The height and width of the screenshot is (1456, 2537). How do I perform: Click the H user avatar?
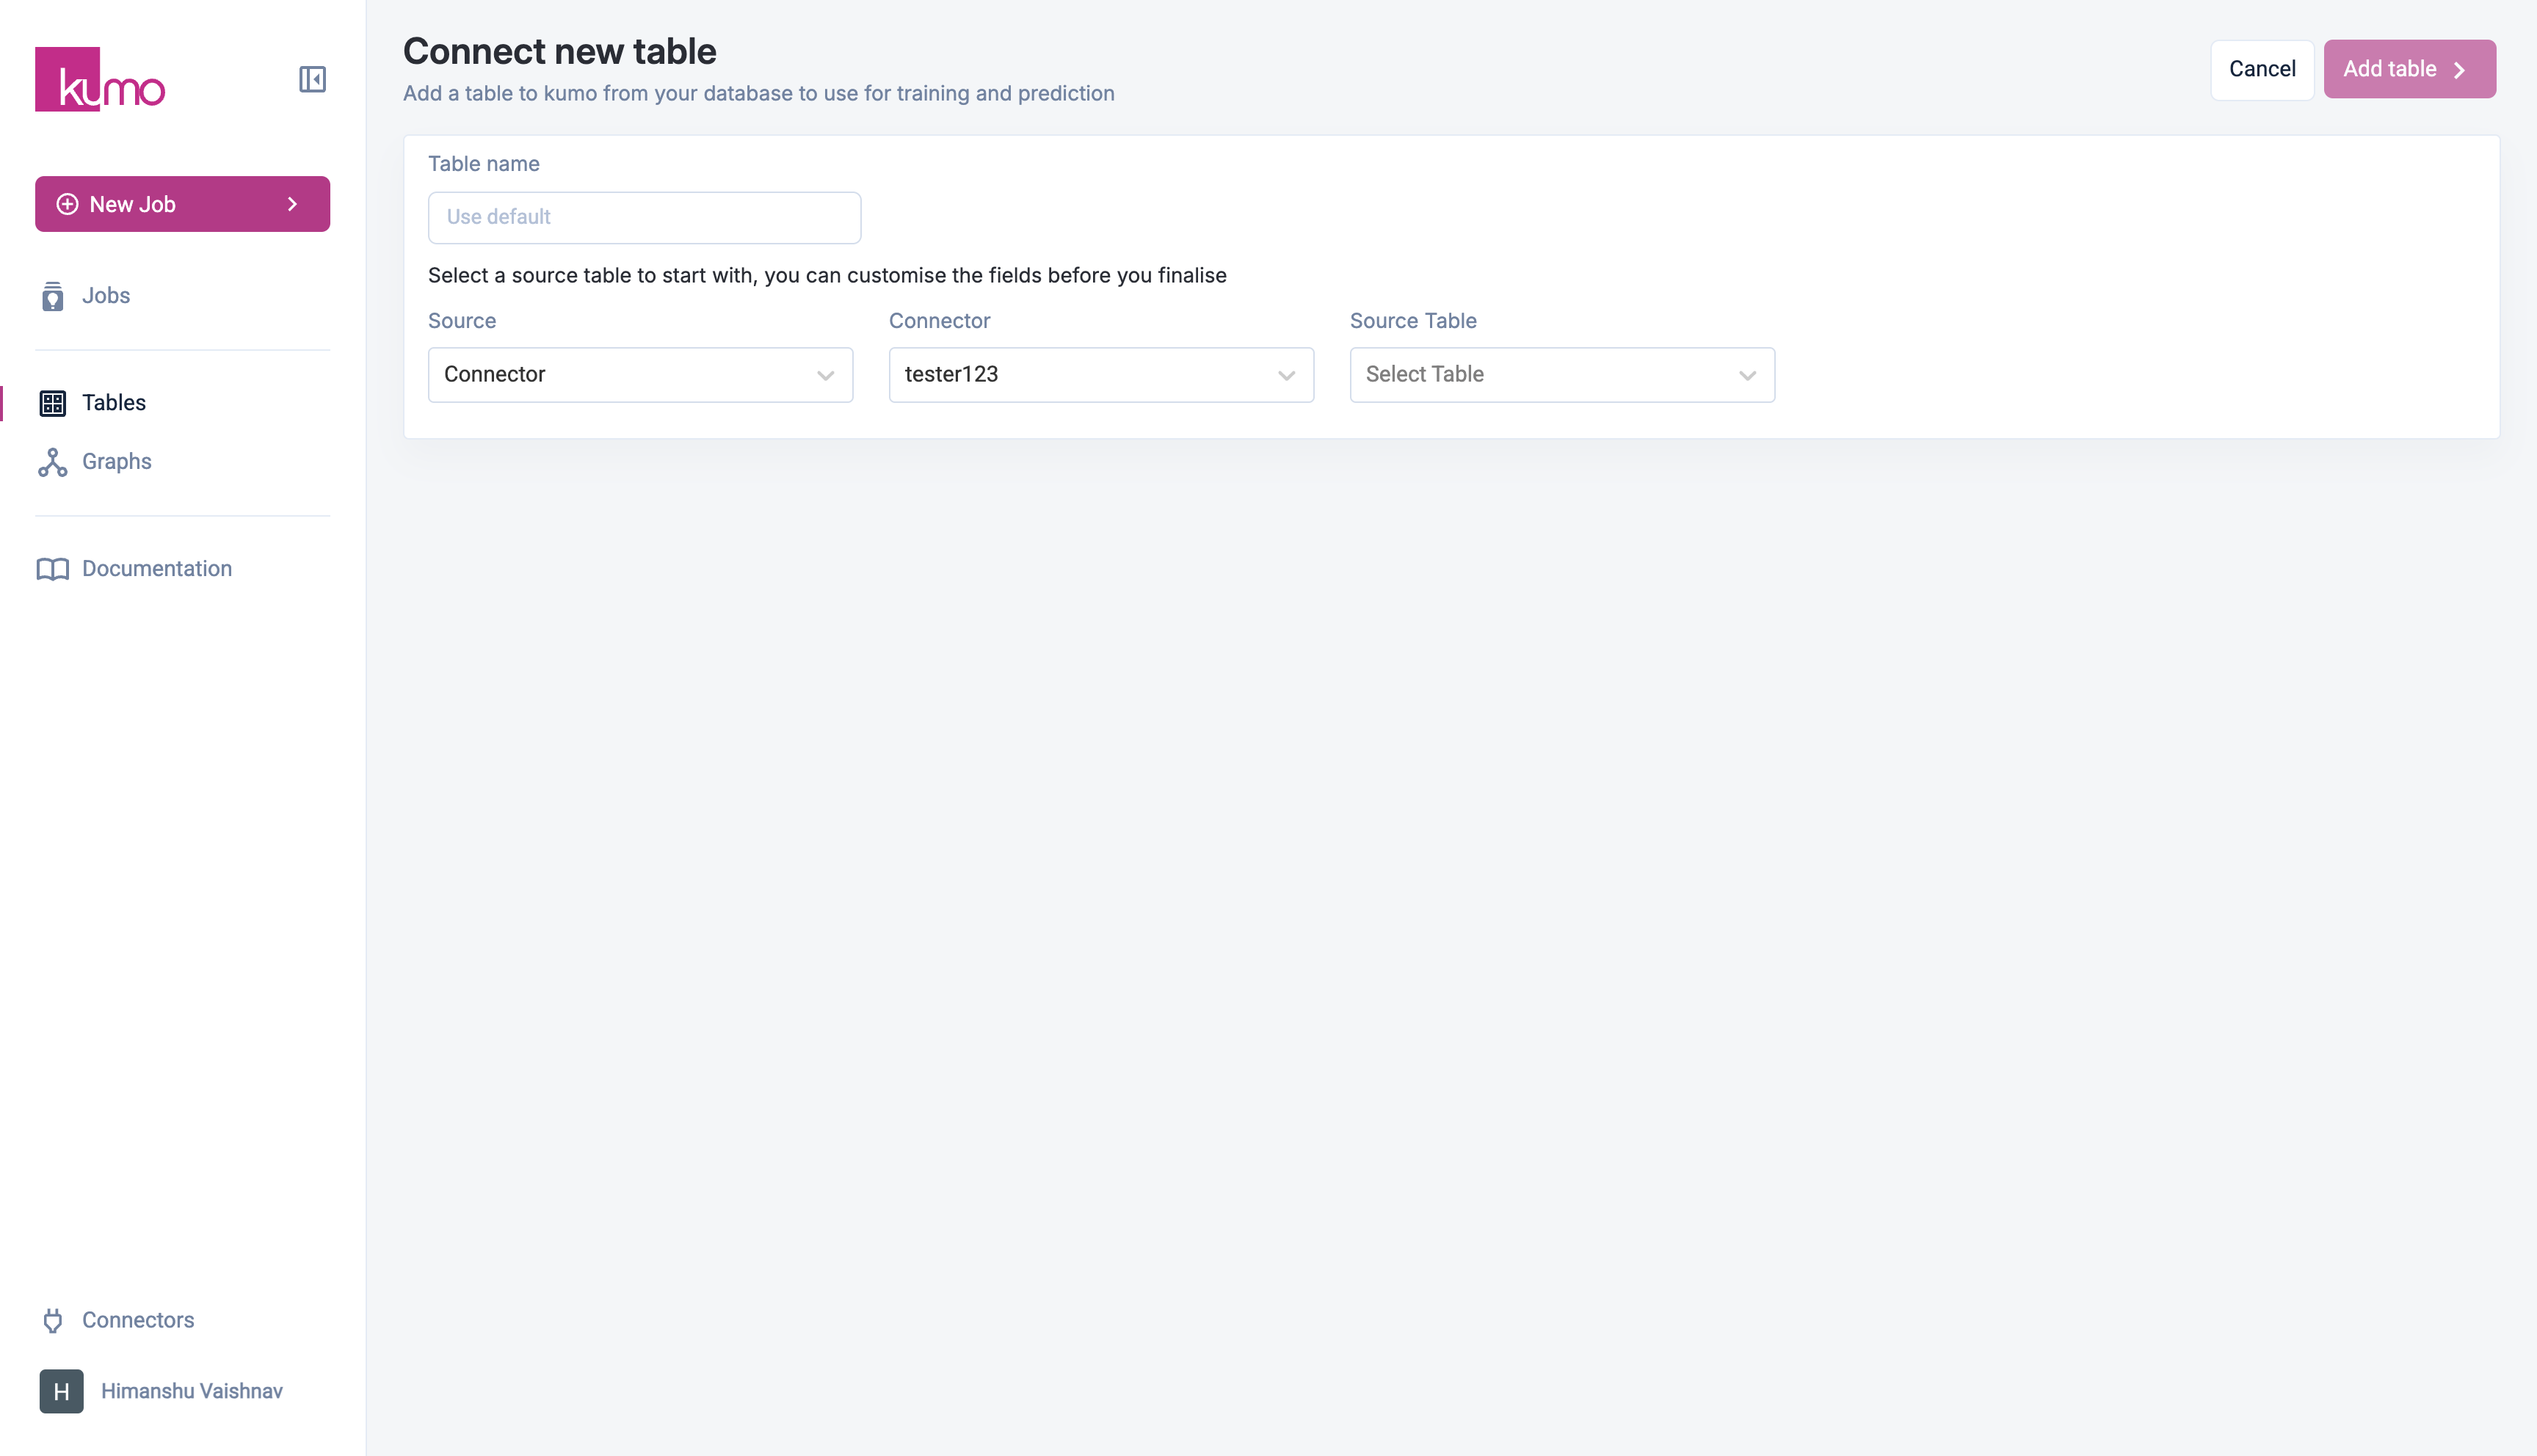(61, 1392)
